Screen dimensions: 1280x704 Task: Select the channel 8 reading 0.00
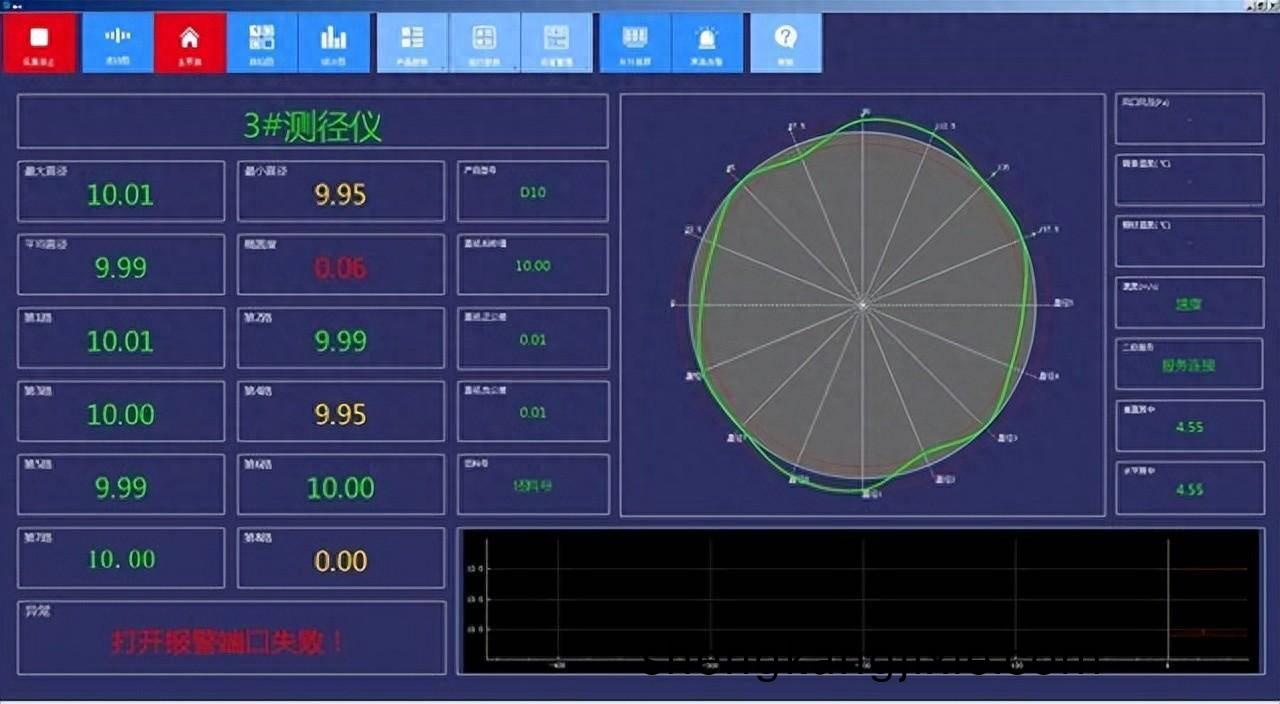pyautogui.click(x=340, y=561)
